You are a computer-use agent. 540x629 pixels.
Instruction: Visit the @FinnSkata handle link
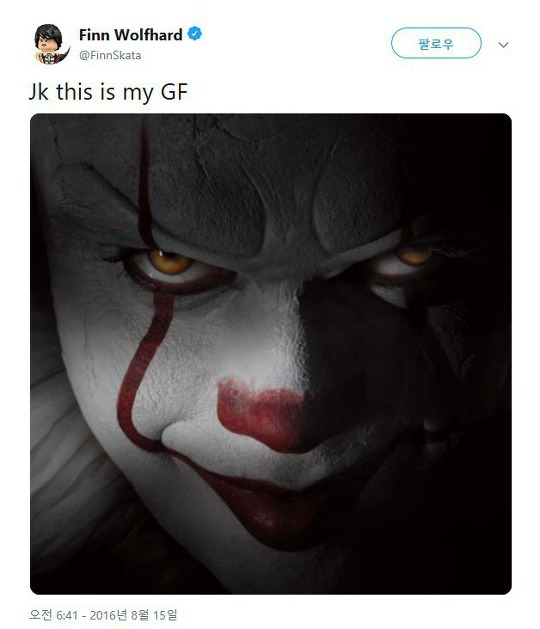(110, 55)
